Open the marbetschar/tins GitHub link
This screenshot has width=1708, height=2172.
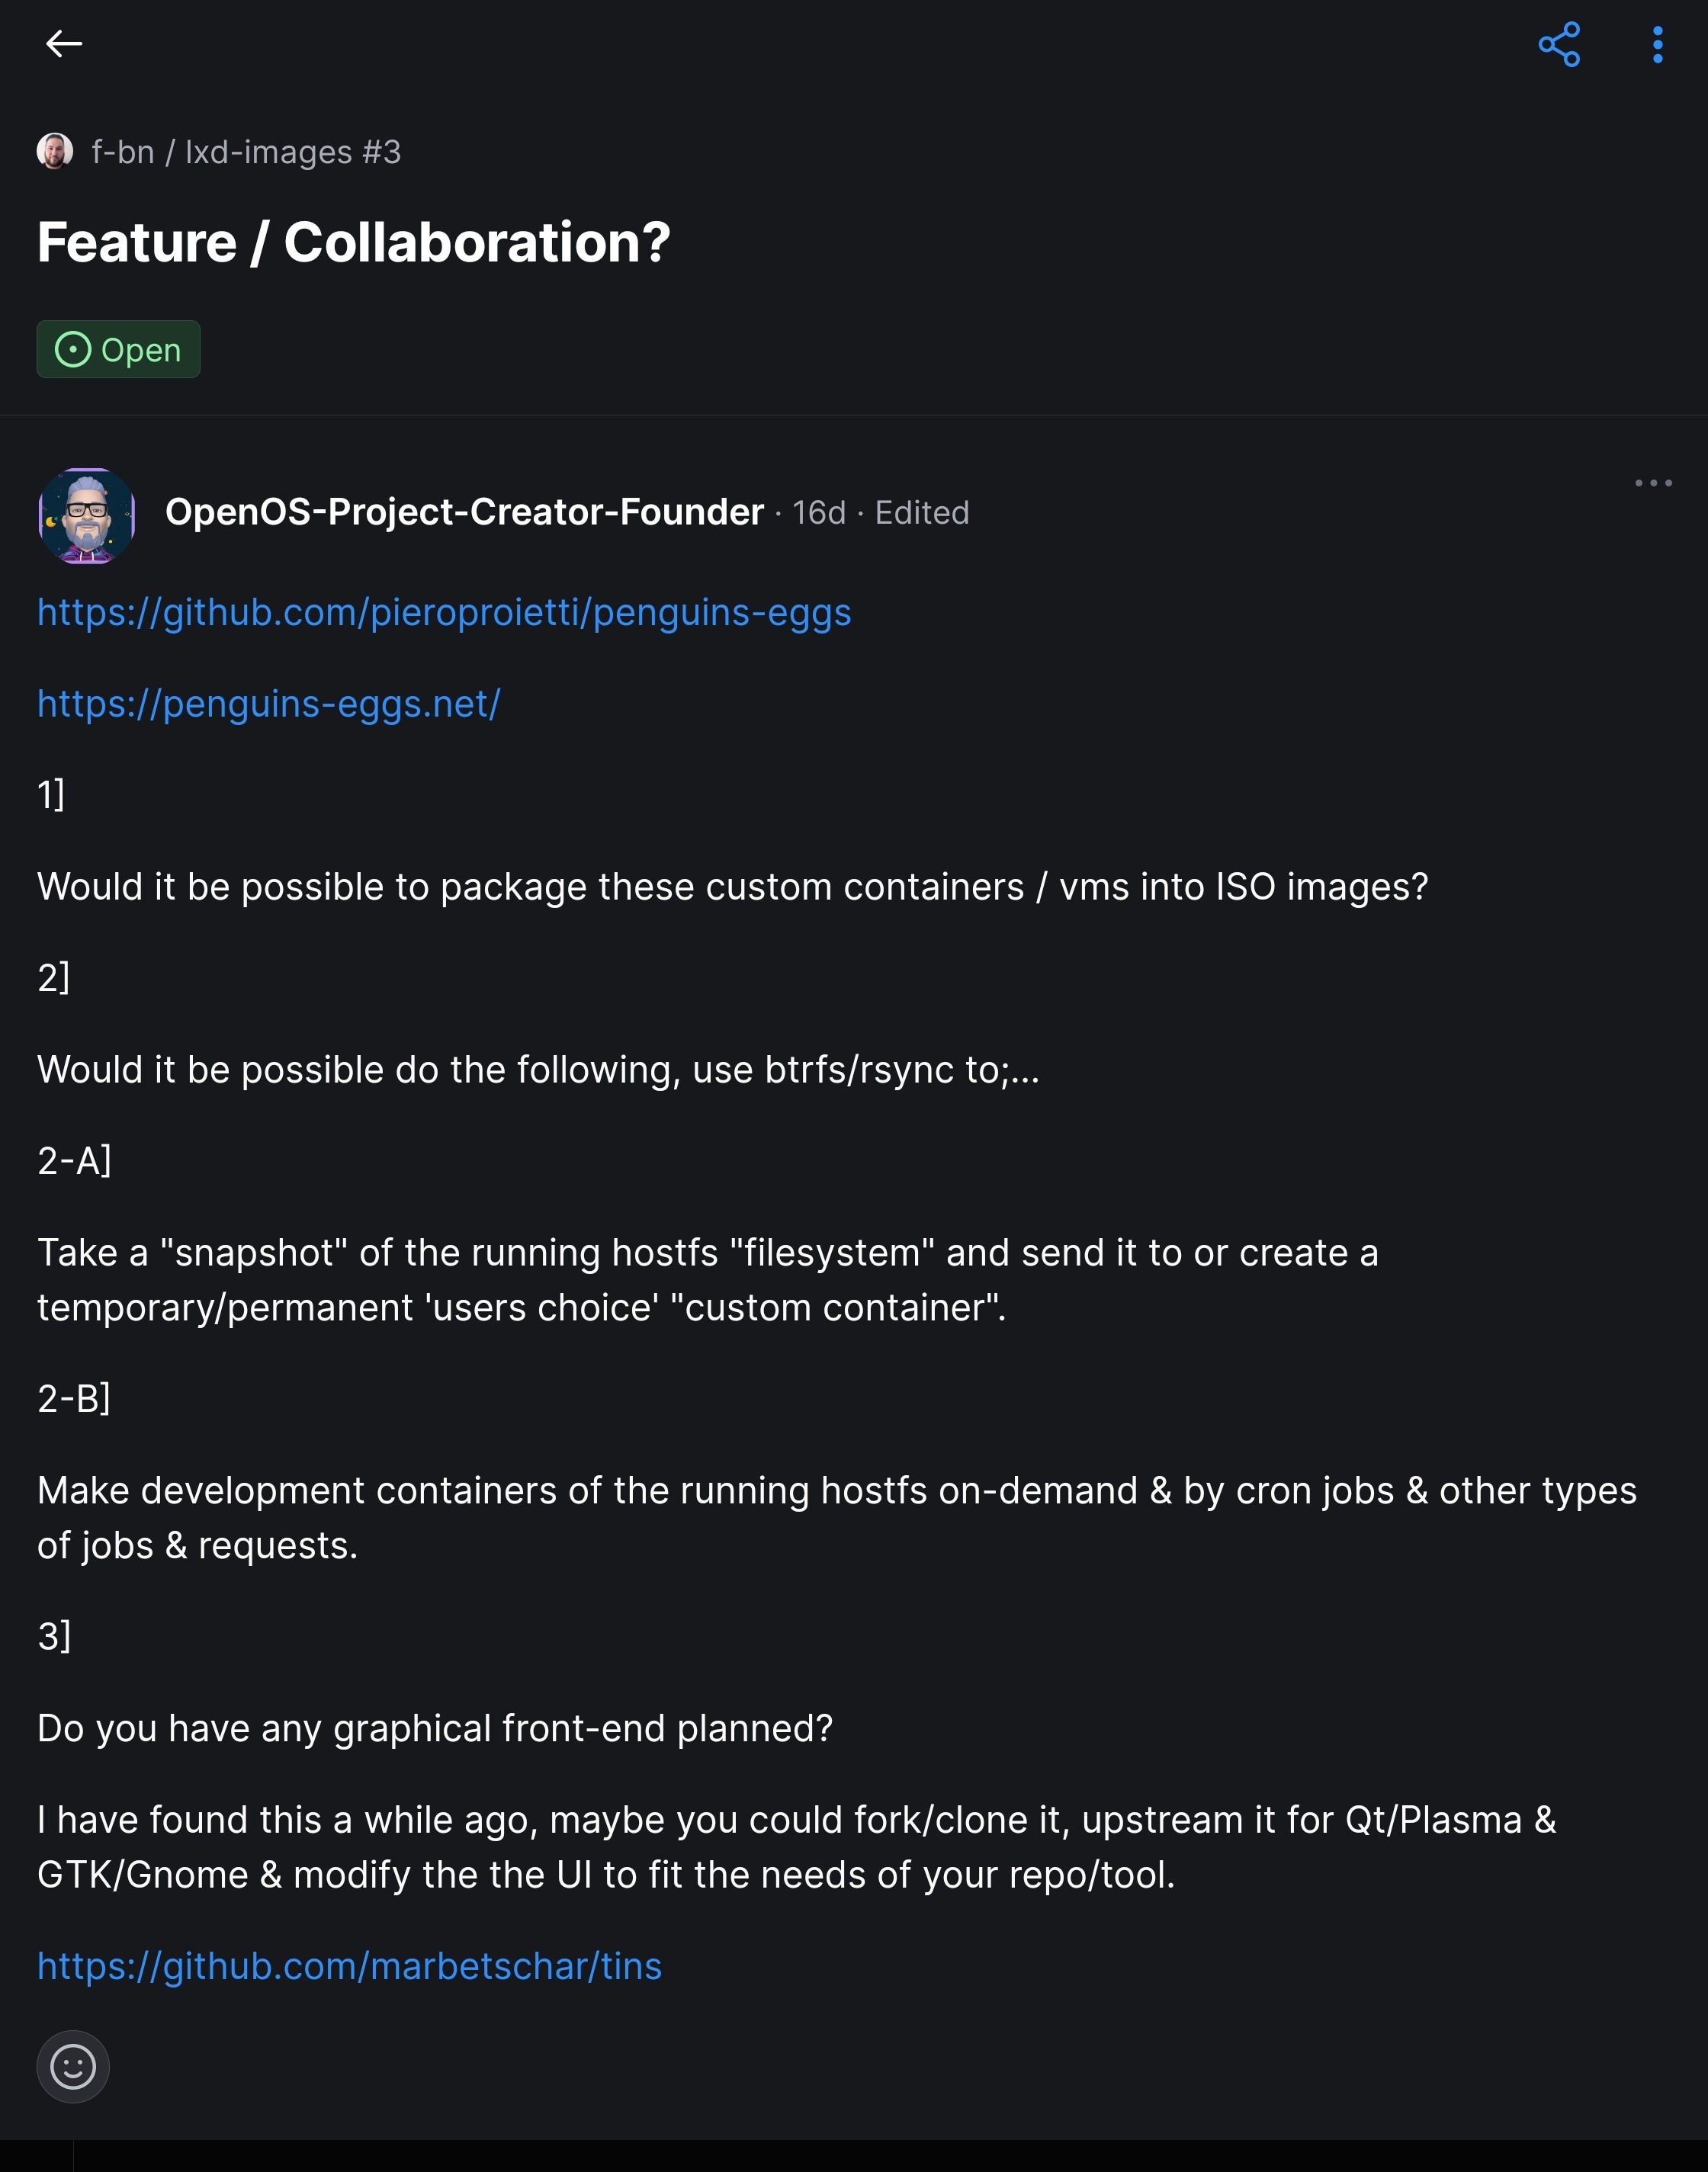click(349, 1966)
